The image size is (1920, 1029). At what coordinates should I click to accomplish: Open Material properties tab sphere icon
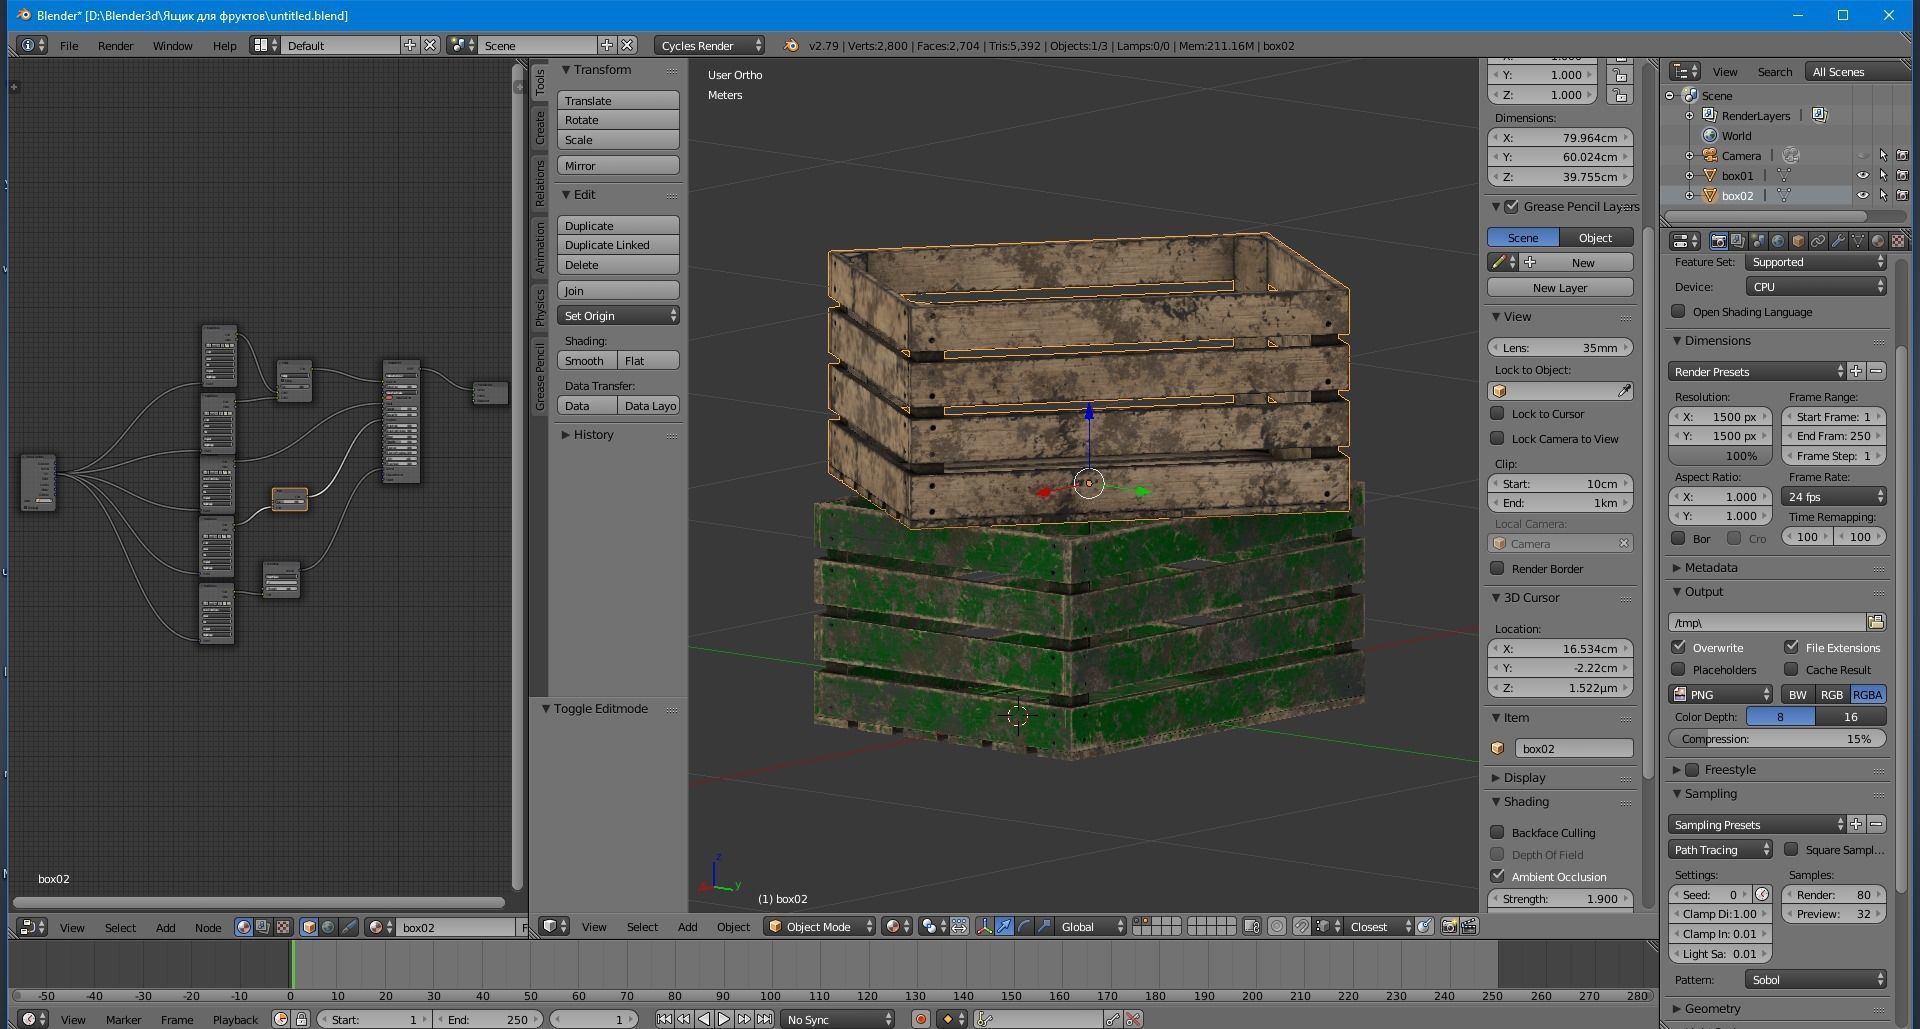pyautogui.click(x=1878, y=241)
